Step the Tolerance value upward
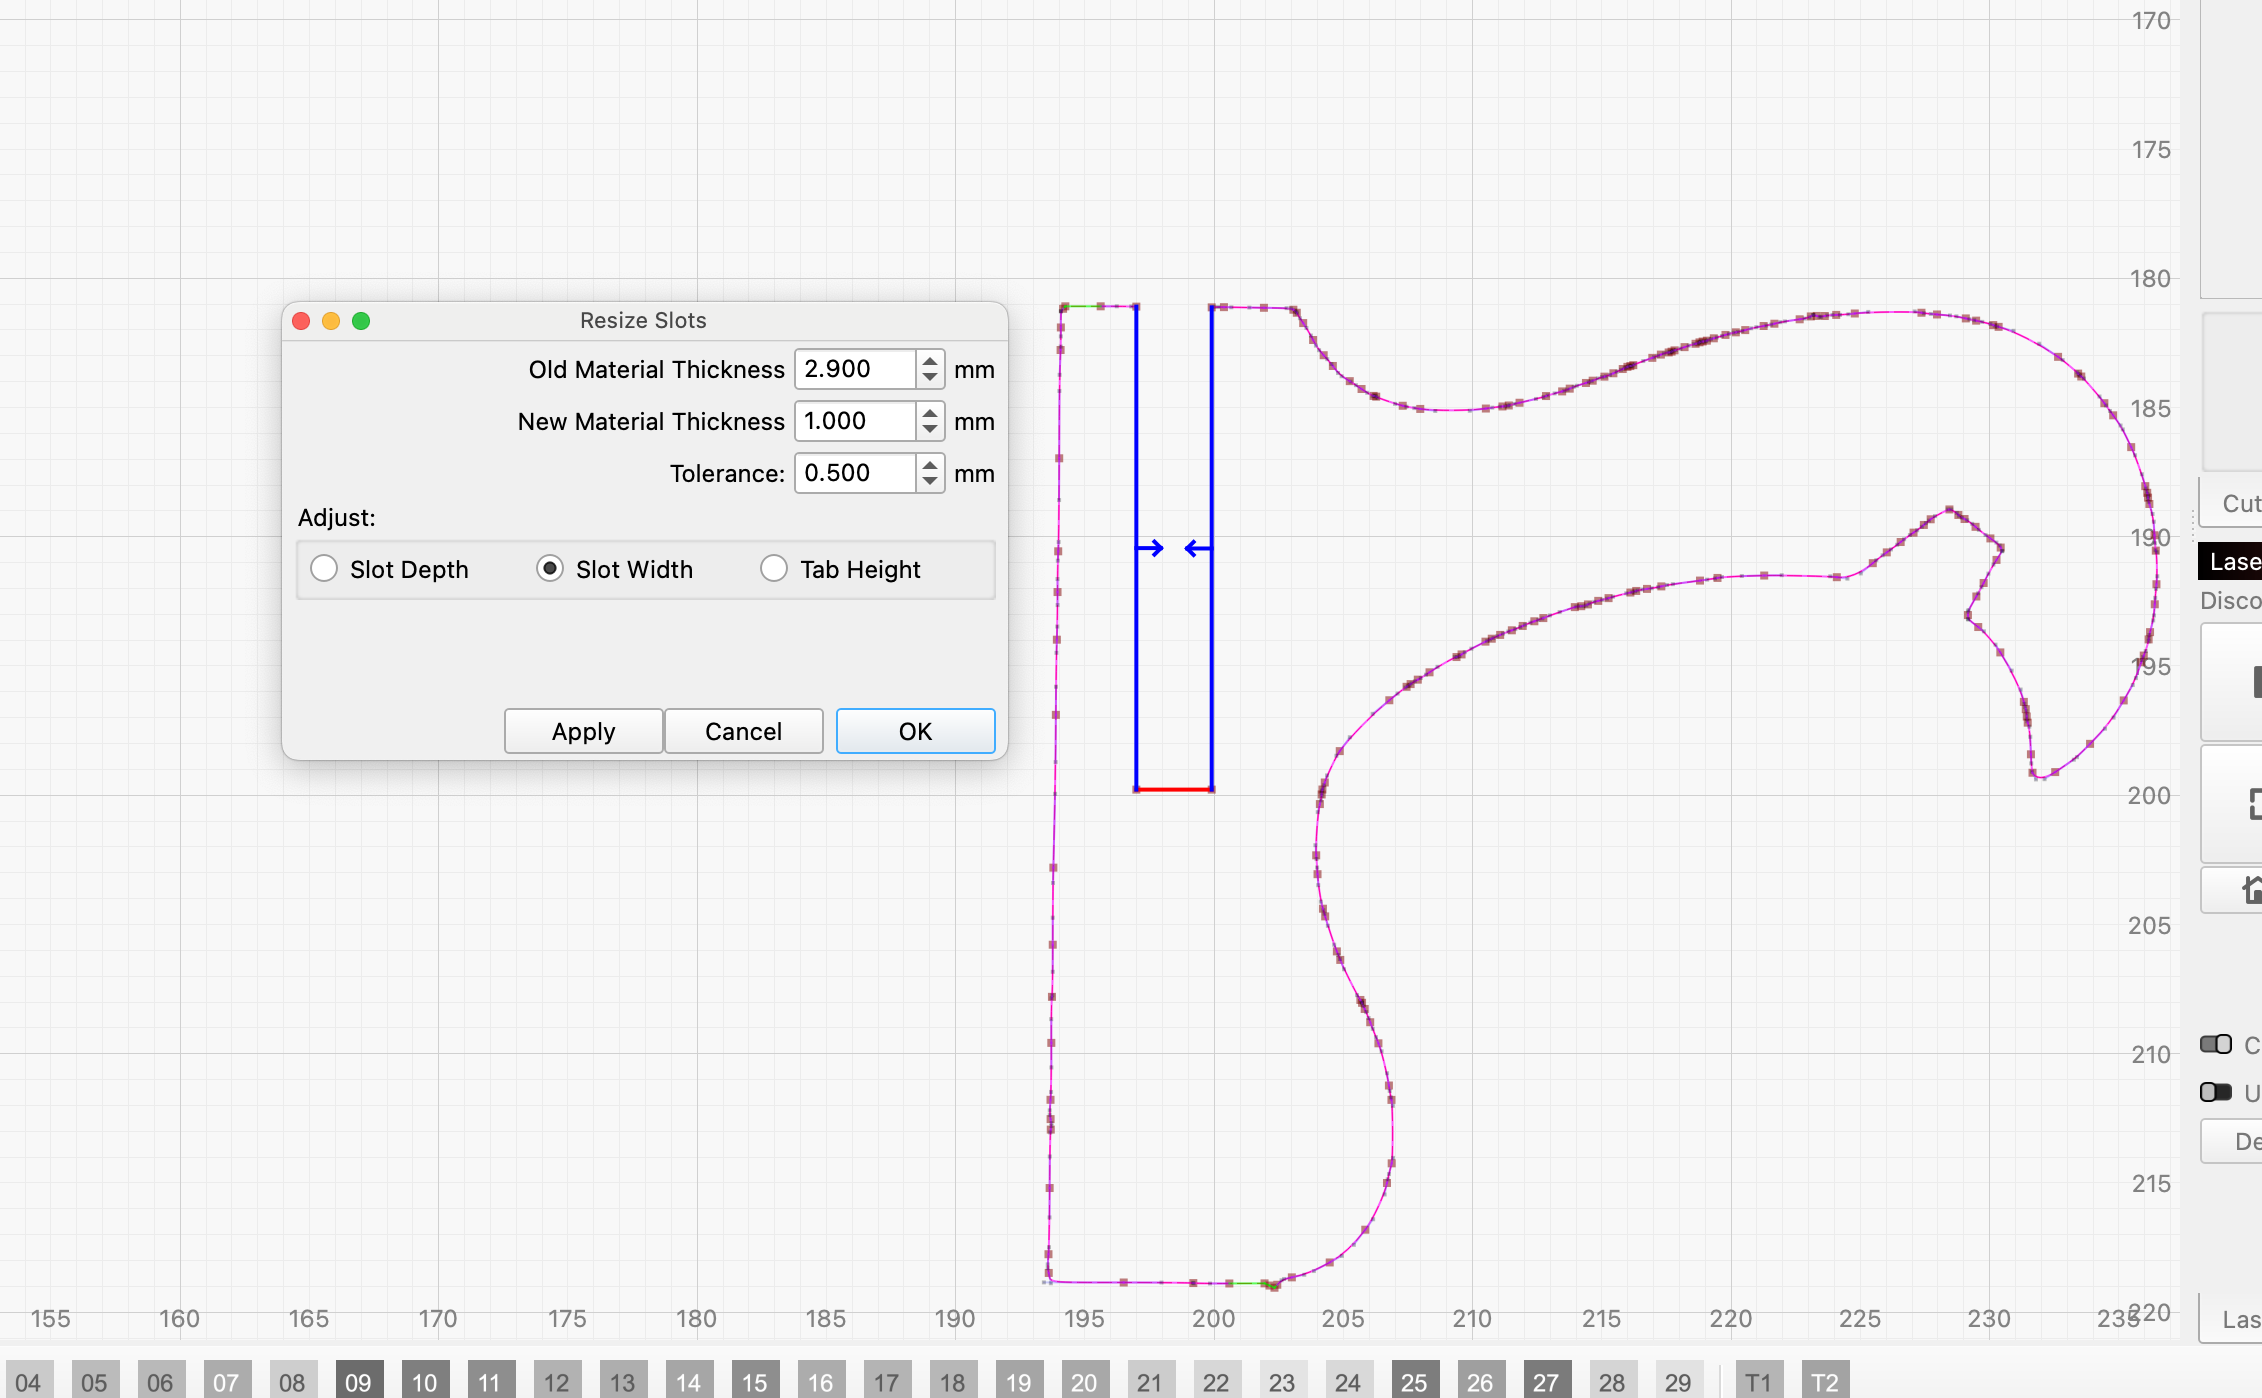 tap(930, 465)
